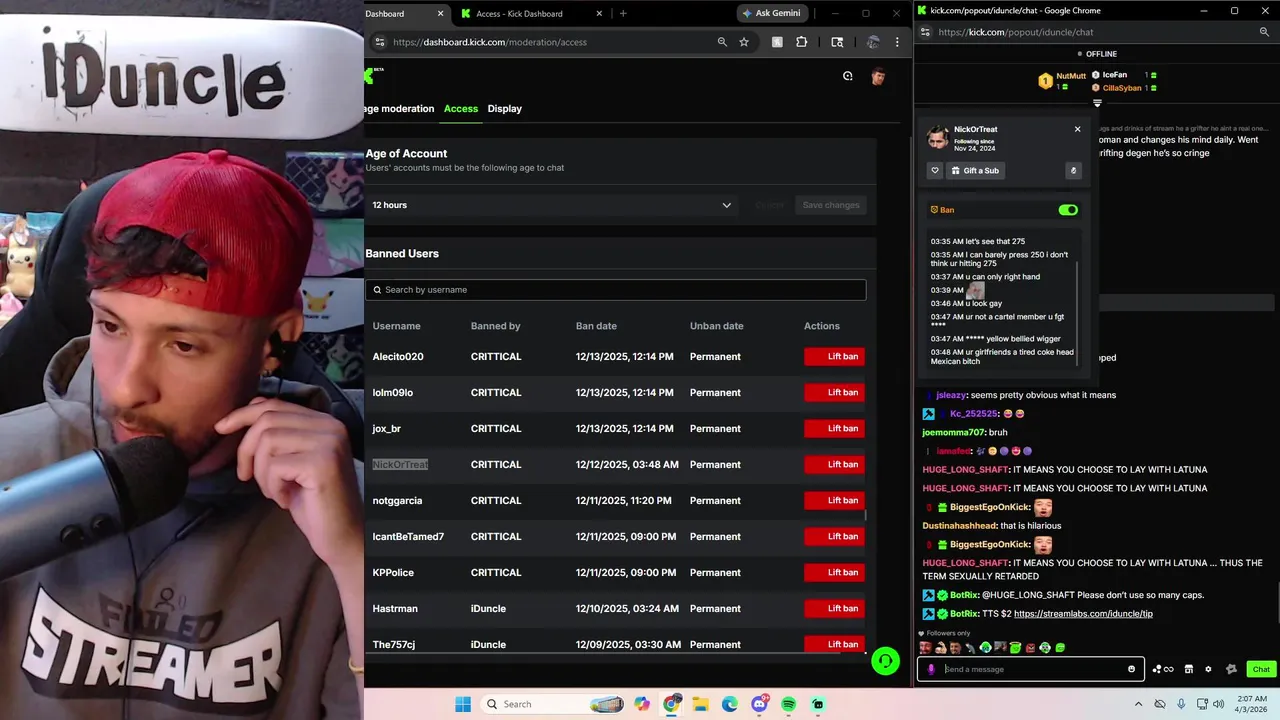Image resolution: width=1280 pixels, height=720 pixels.
Task: Open the channel points infinity icon
Action: pyautogui.click(x=1163, y=669)
